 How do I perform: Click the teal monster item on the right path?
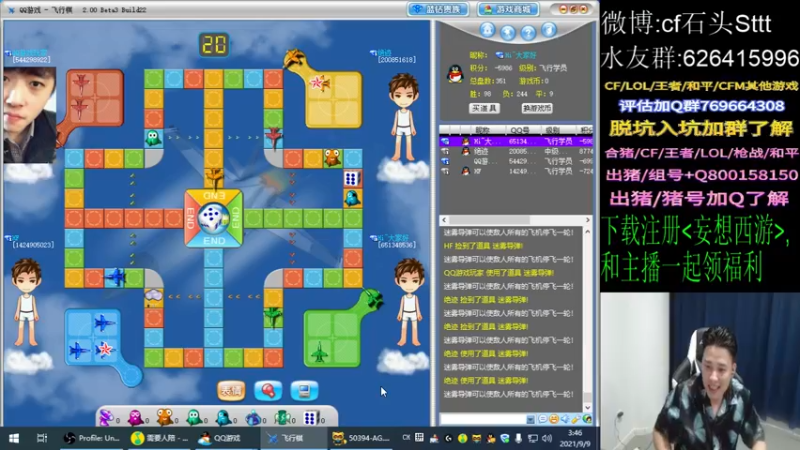point(352,198)
